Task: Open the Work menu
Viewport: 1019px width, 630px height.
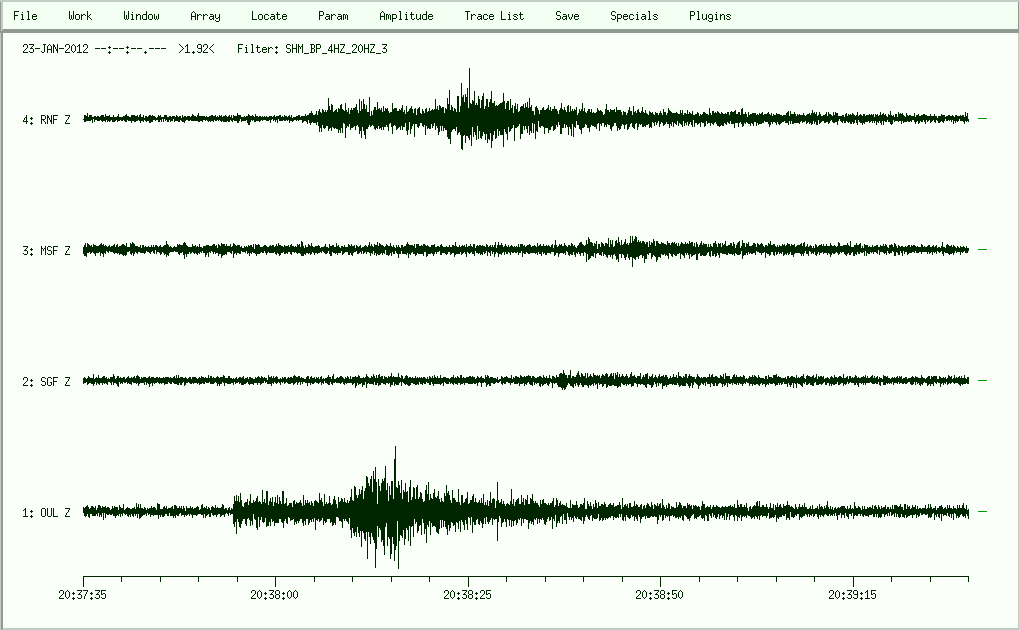Action: pyautogui.click(x=80, y=16)
